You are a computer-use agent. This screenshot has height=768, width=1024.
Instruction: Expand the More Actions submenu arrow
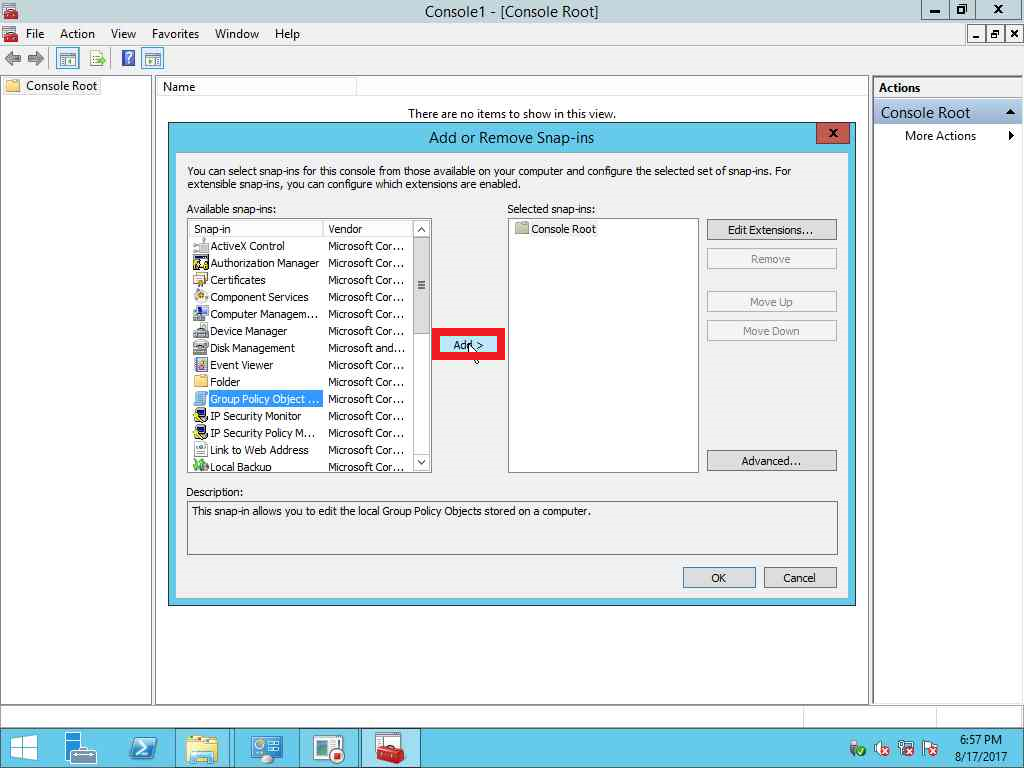pyautogui.click(x=1011, y=136)
